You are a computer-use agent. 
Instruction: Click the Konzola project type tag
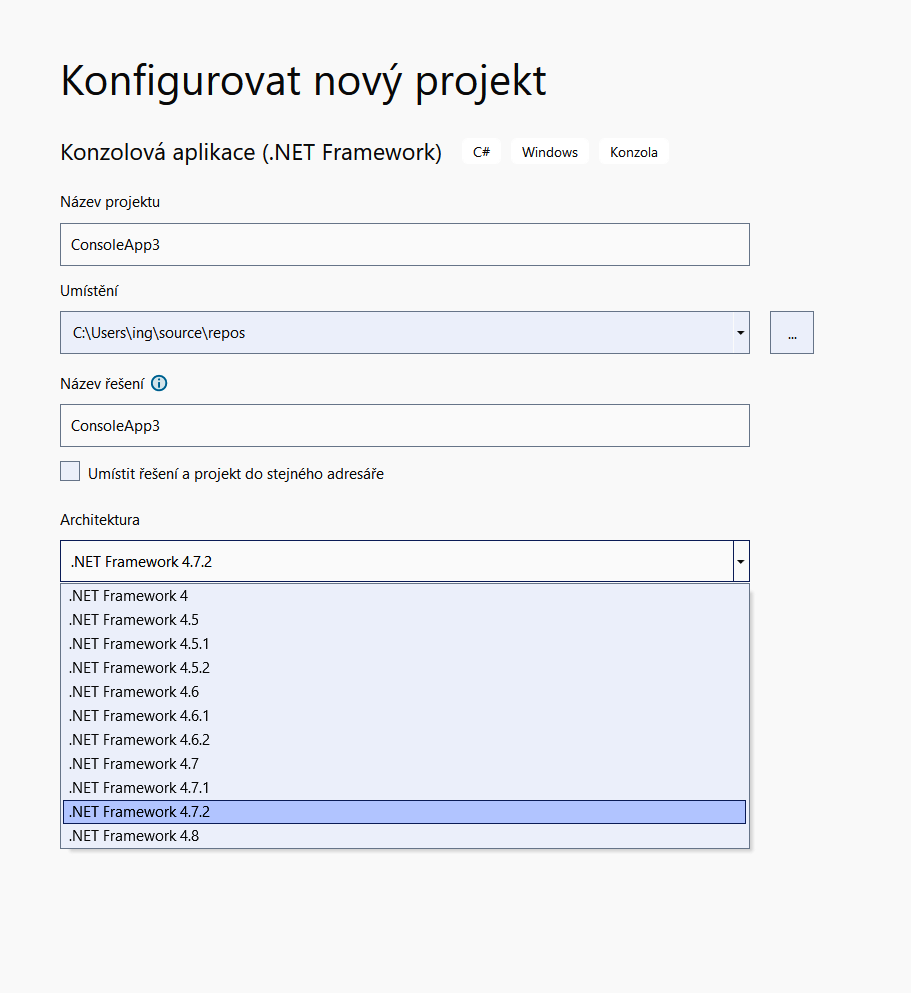[x=633, y=151]
